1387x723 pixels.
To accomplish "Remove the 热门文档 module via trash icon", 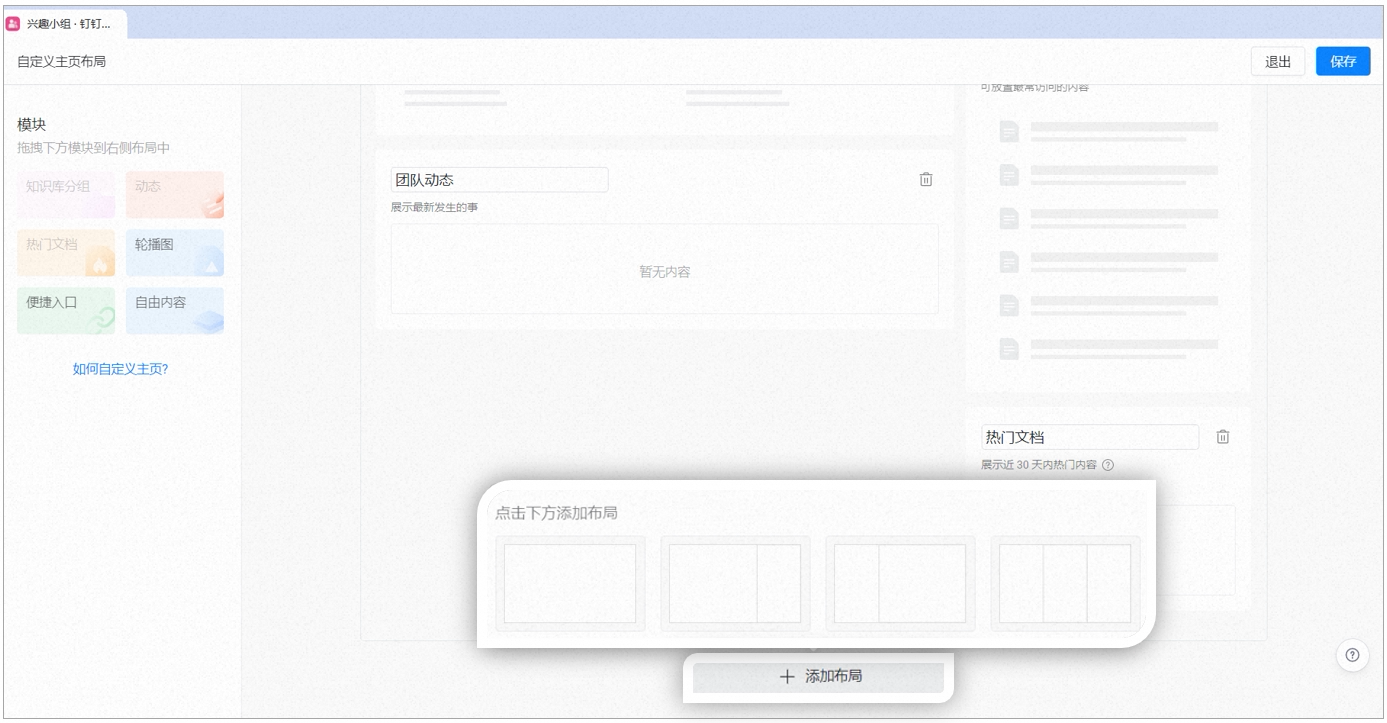I will click(1223, 437).
